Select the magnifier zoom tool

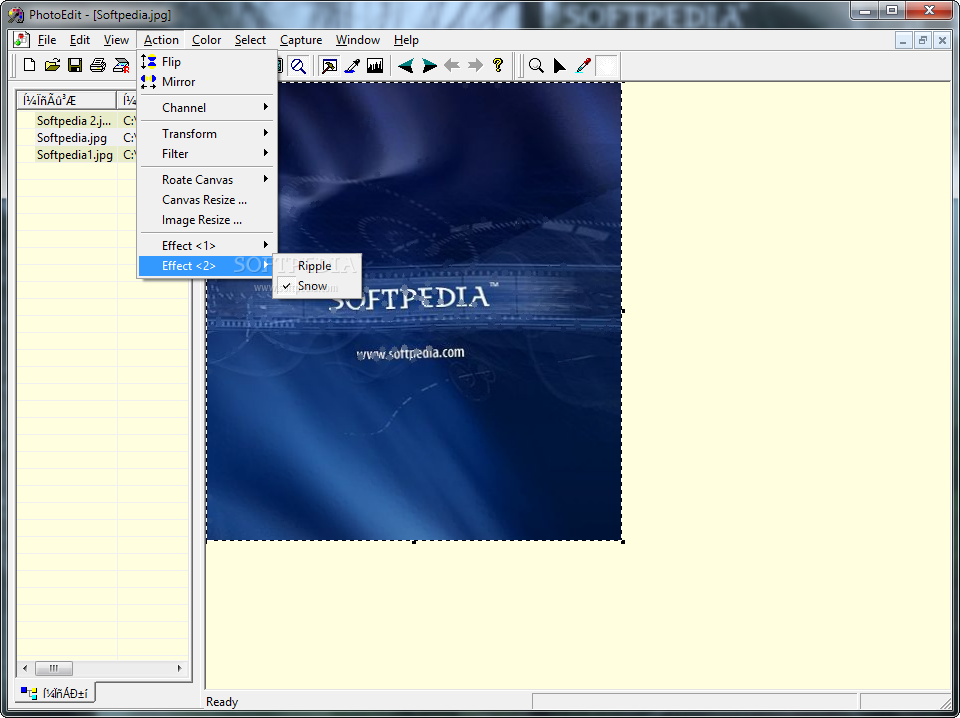click(536, 65)
